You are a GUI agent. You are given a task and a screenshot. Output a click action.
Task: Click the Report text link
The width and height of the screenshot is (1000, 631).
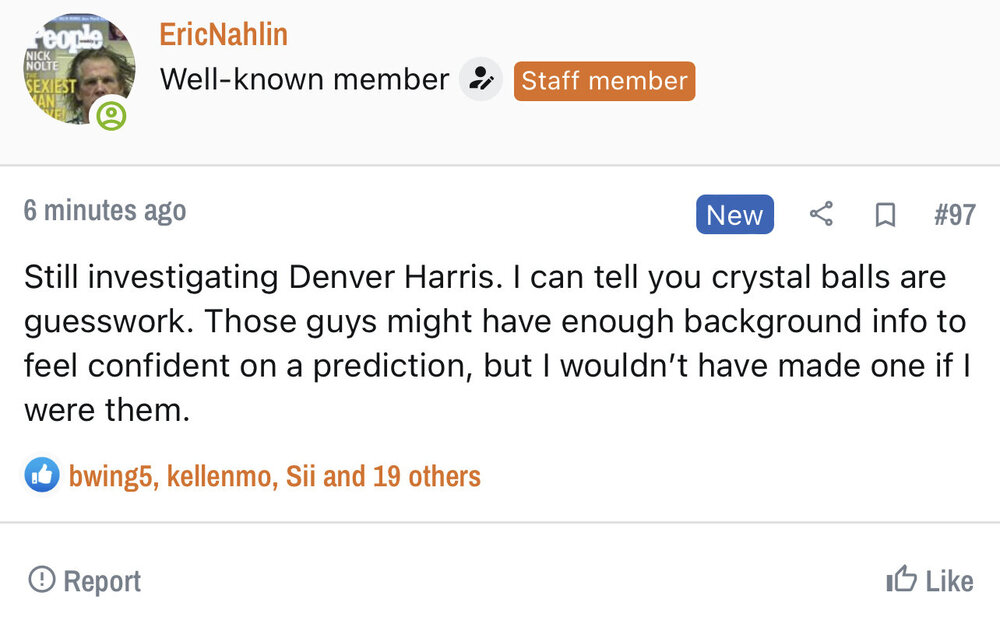(102, 581)
